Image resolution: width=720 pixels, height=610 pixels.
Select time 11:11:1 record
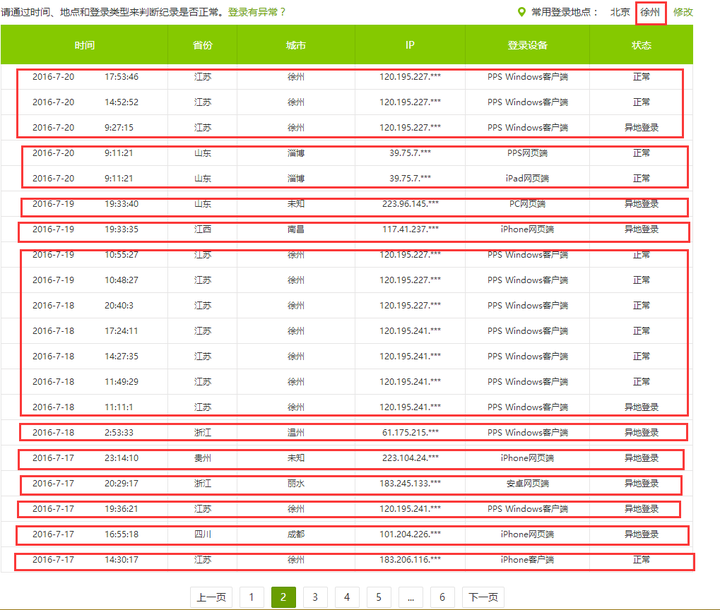[x=118, y=407]
